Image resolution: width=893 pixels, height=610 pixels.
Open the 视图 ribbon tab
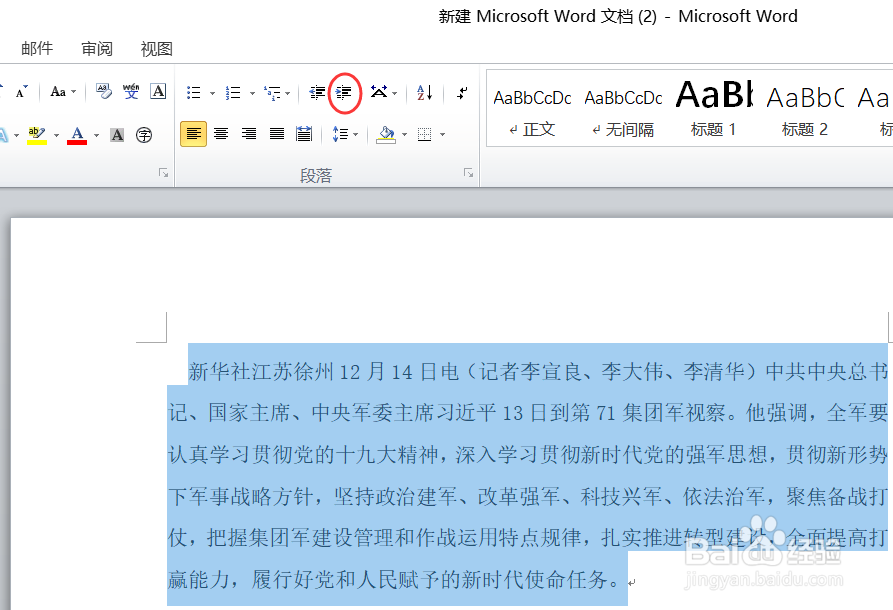coord(156,48)
